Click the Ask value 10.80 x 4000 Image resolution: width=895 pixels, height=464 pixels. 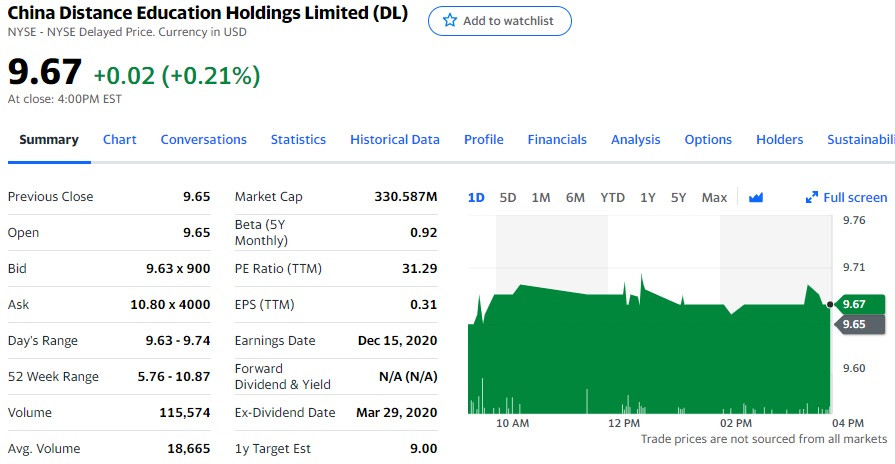coord(170,304)
